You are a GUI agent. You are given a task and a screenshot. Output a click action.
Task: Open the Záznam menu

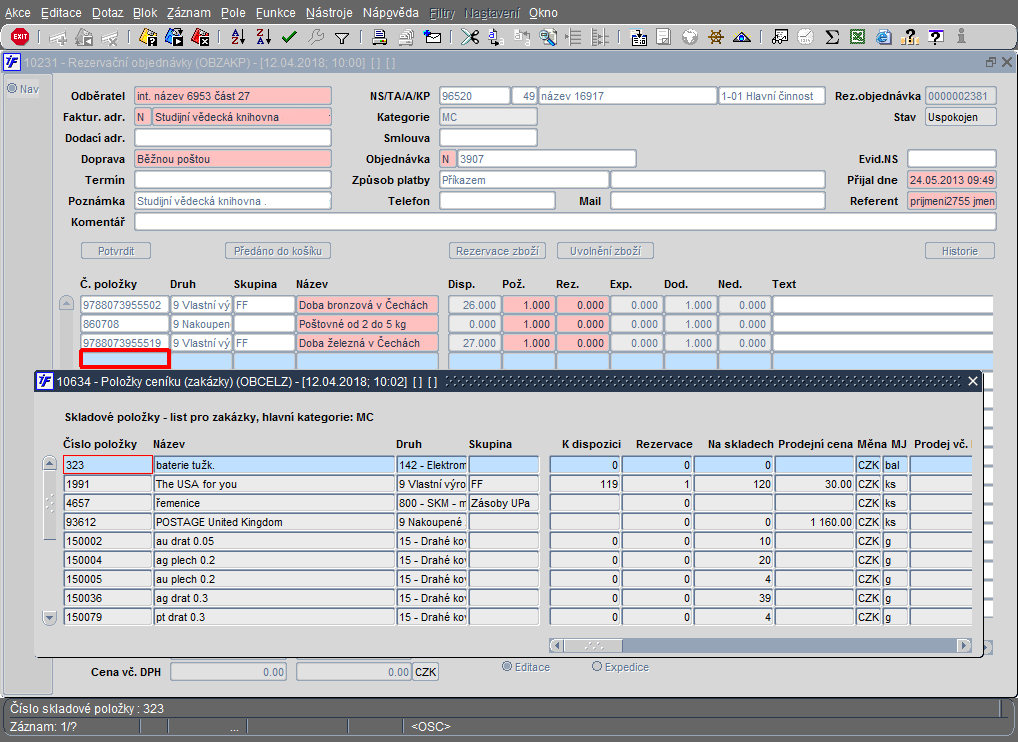(187, 13)
